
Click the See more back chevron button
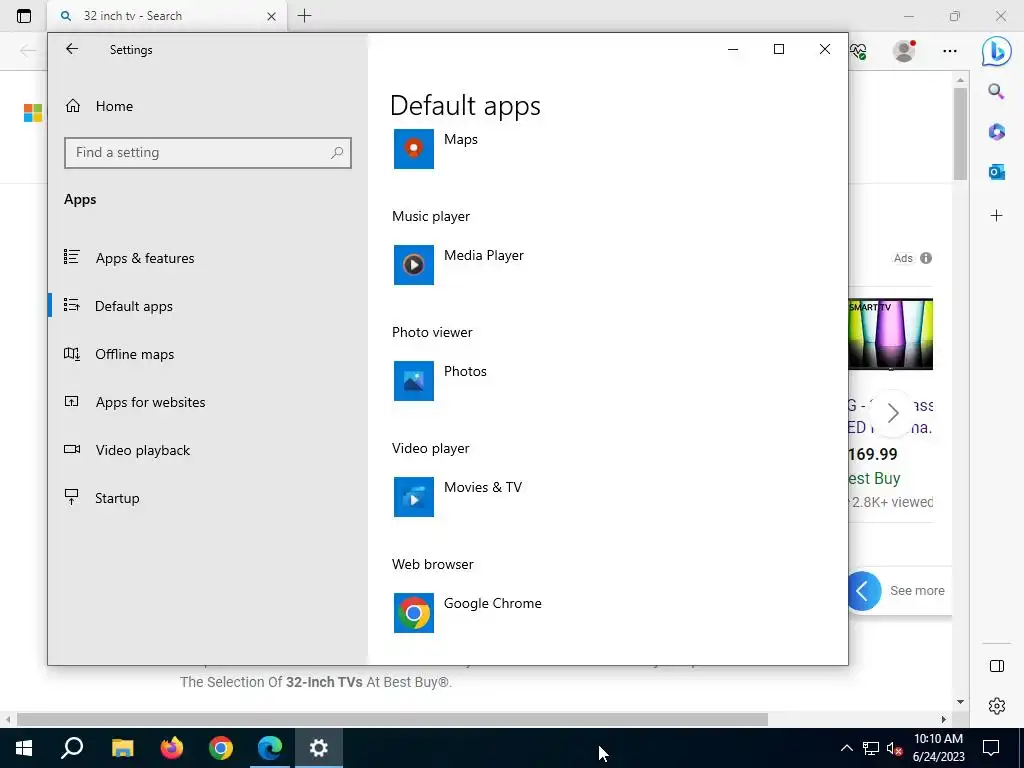coord(863,591)
